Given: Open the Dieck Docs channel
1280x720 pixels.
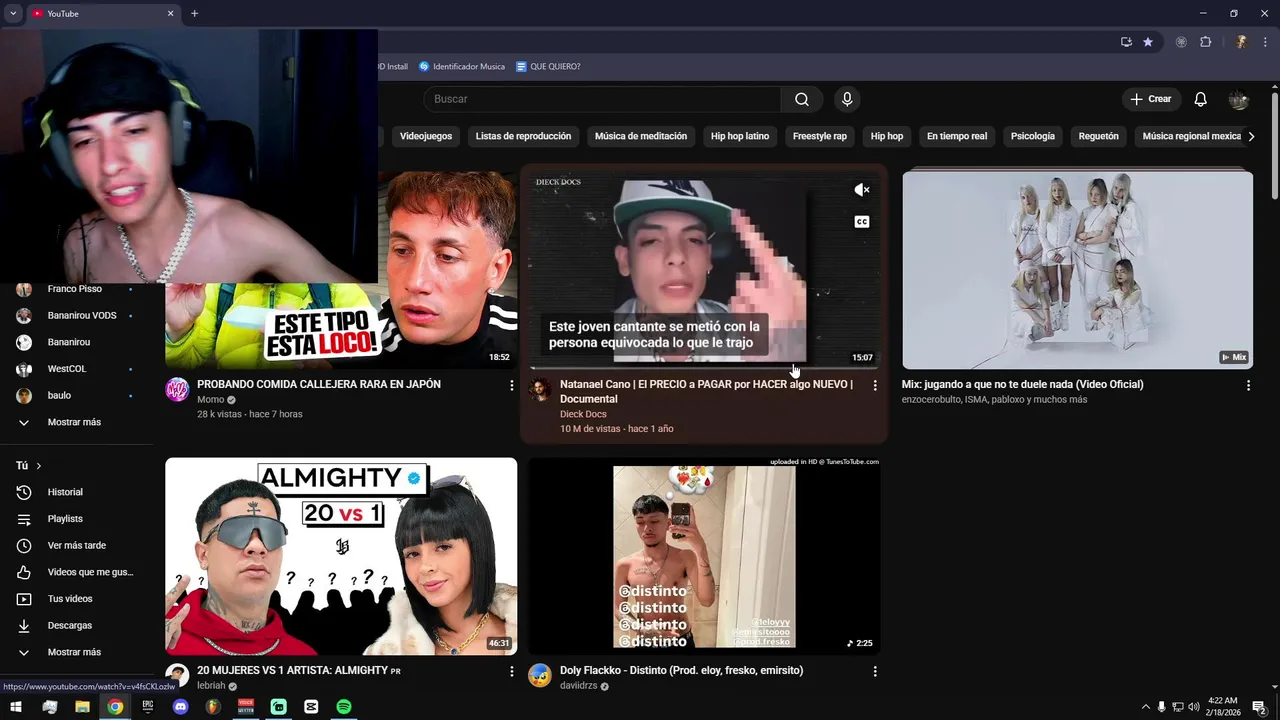Looking at the screenshot, I should pyautogui.click(x=583, y=414).
